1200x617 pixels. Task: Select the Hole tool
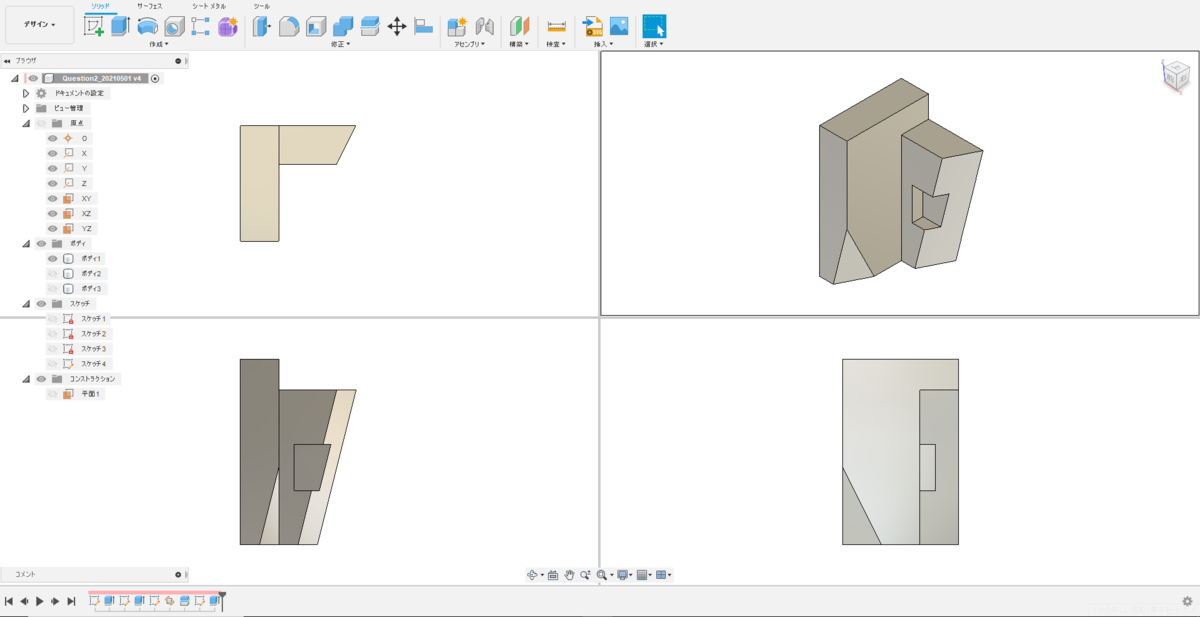pos(174,27)
